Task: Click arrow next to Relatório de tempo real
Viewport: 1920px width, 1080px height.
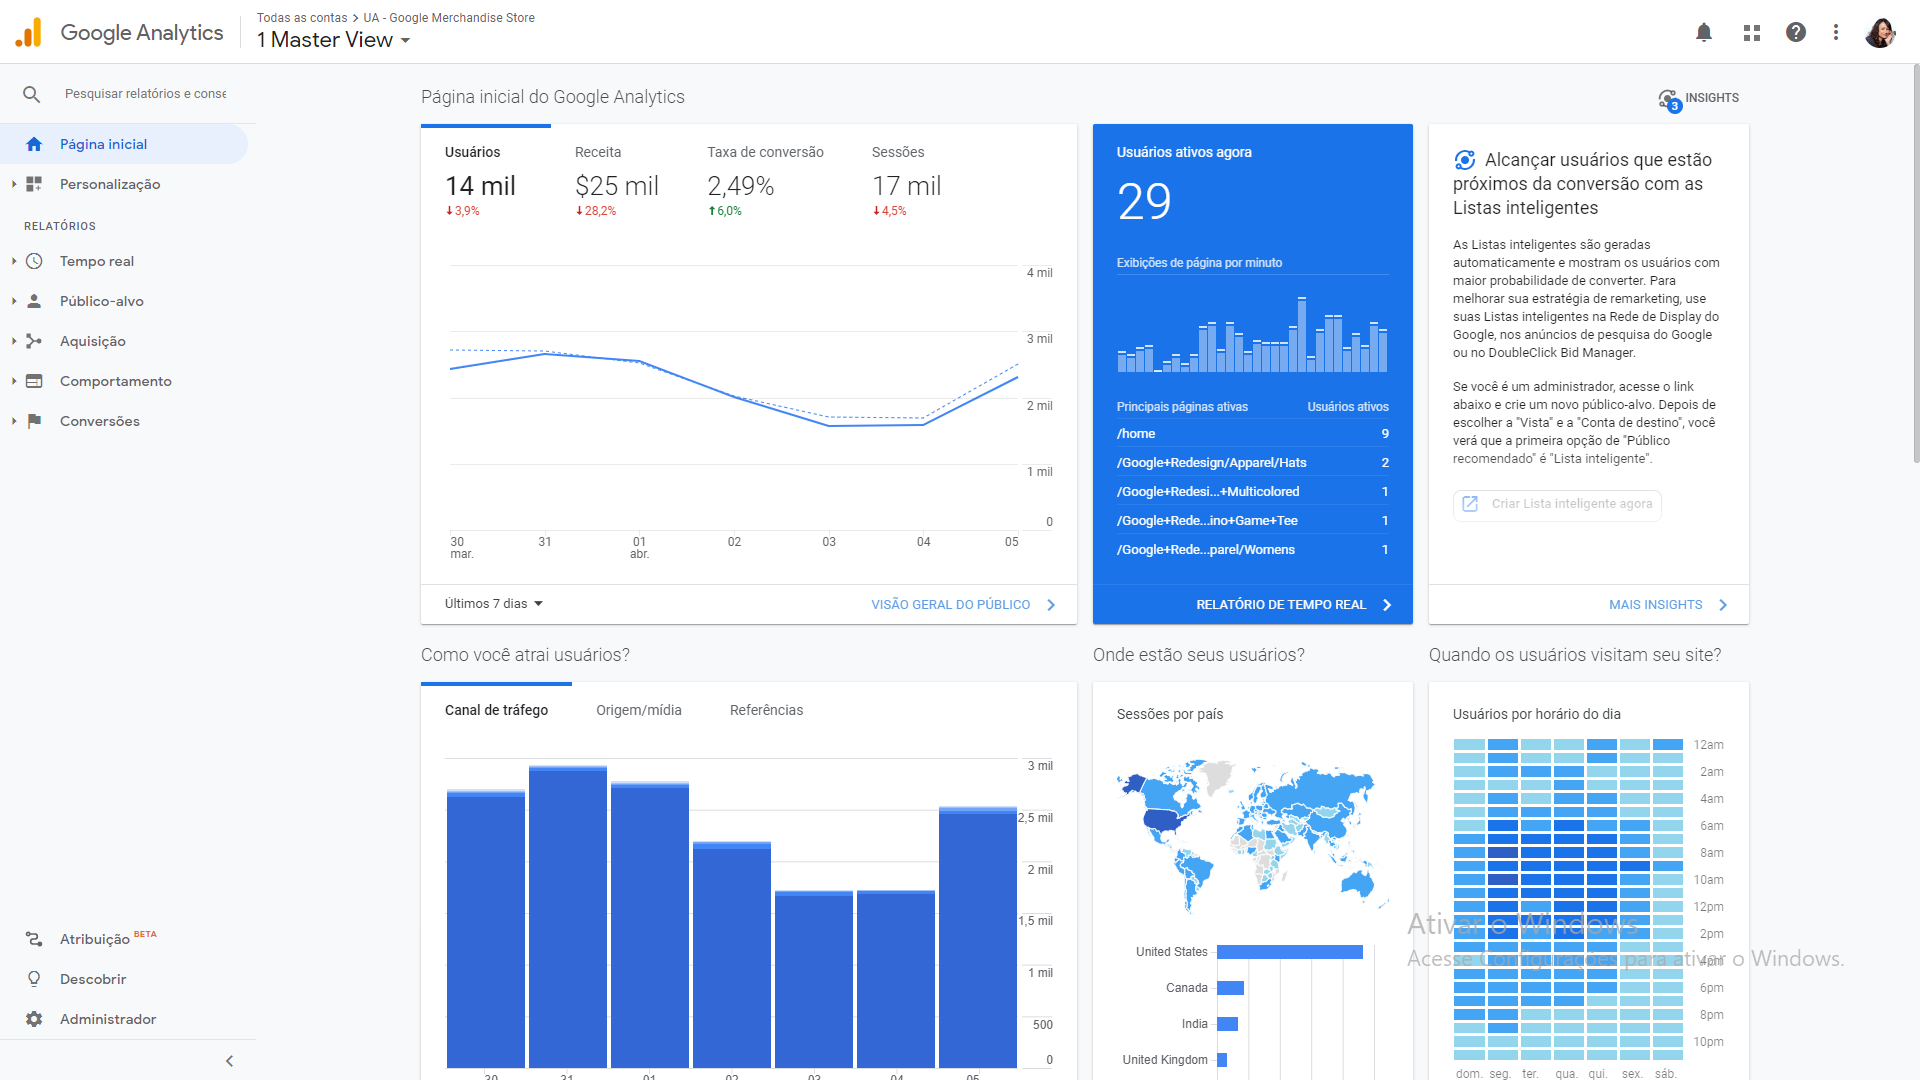Action: point(1387,605)
